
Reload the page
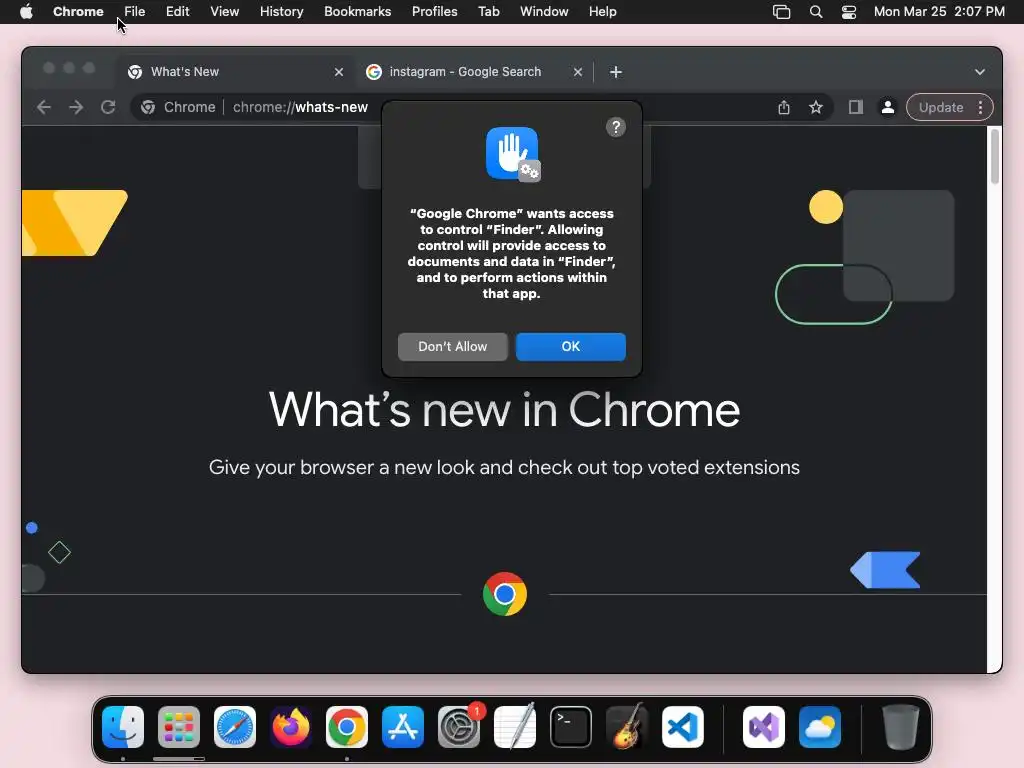(x=108, y=107)
